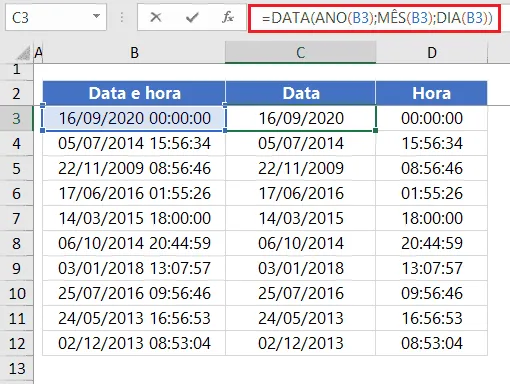Image resolution: width=510 pixels, height=384 pixels.
Task: Select row 7 header
Action: (x=16, y=218)
